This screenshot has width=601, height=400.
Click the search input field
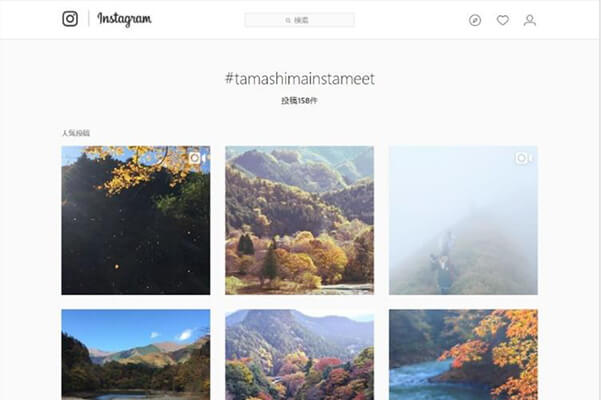299,20
